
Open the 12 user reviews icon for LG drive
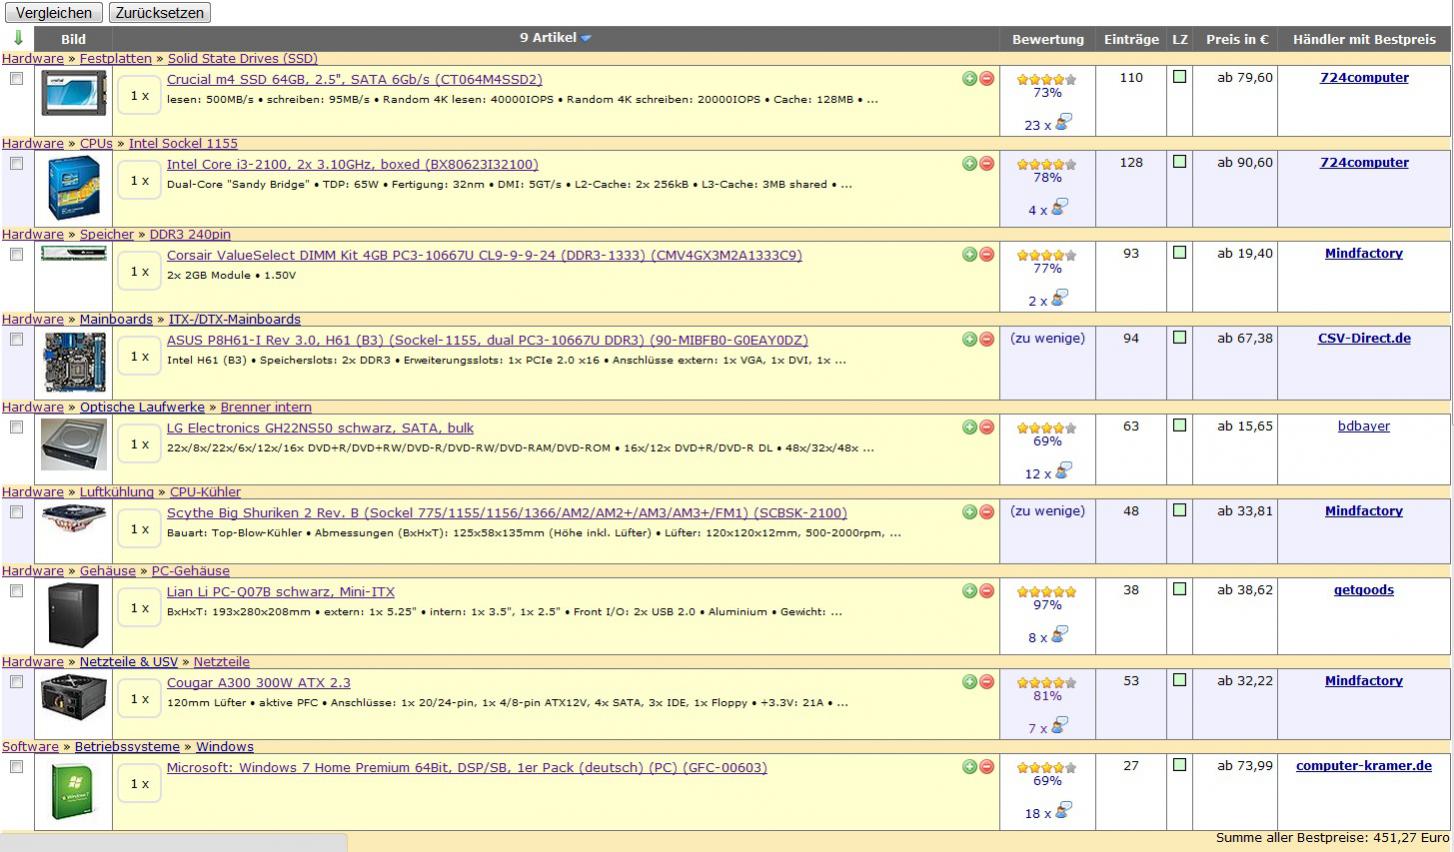pos(1063,470)
